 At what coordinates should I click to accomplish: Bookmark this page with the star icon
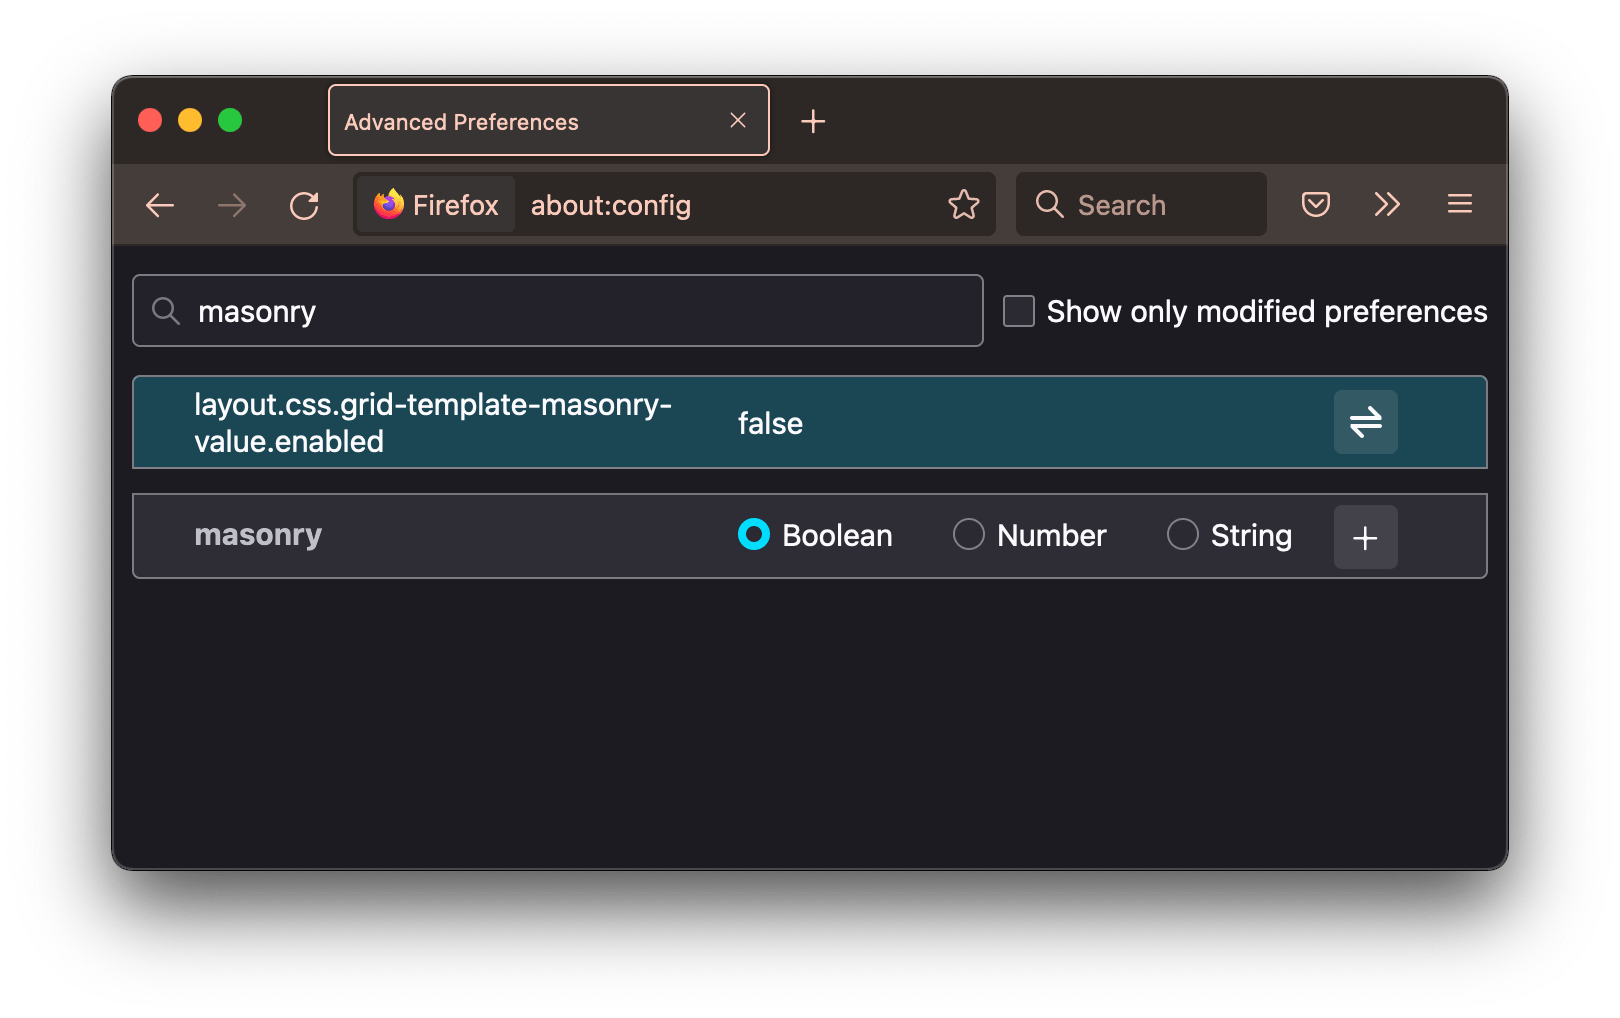click(x=964, y=205)
